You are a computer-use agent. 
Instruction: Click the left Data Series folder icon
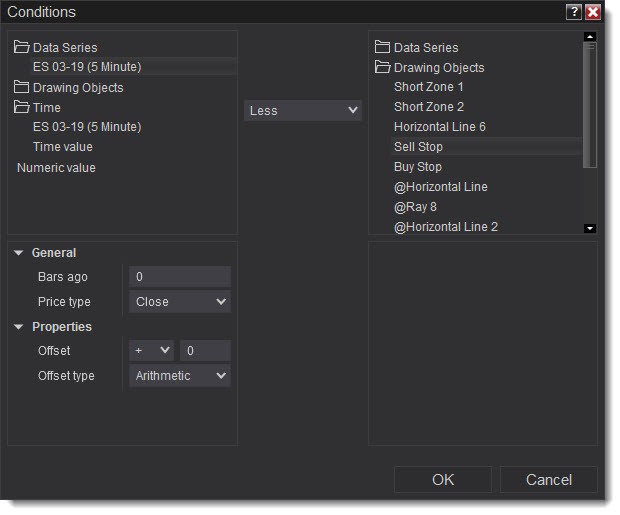(22, 48)
